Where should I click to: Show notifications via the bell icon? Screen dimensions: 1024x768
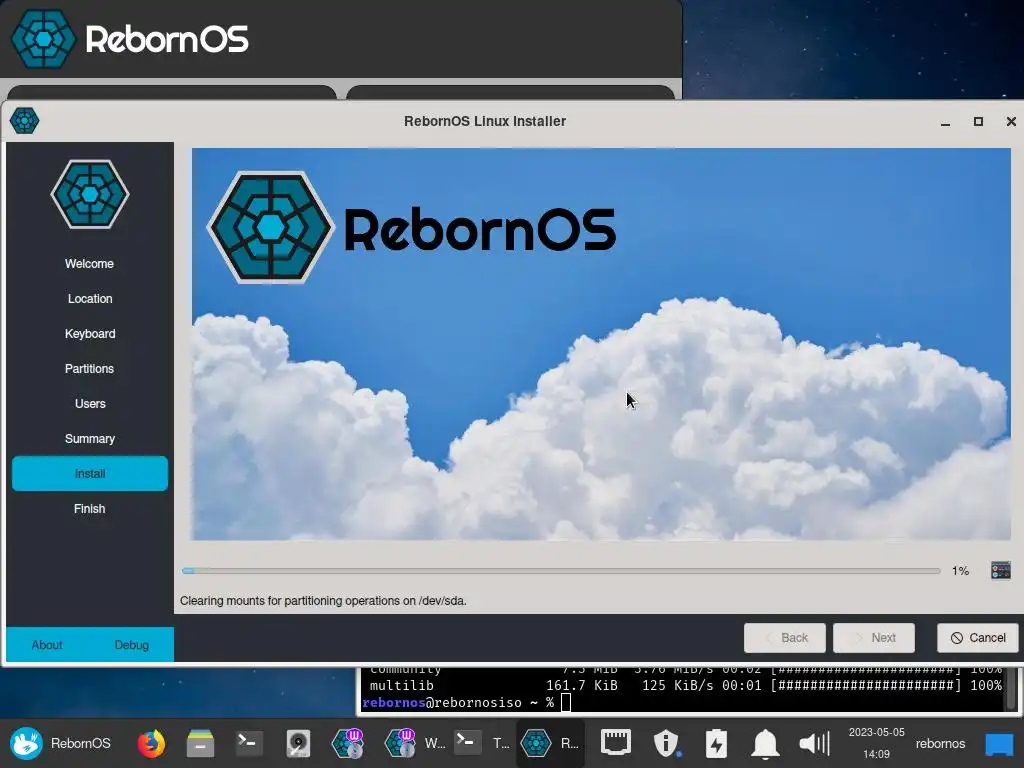click(x=765, y=743)
